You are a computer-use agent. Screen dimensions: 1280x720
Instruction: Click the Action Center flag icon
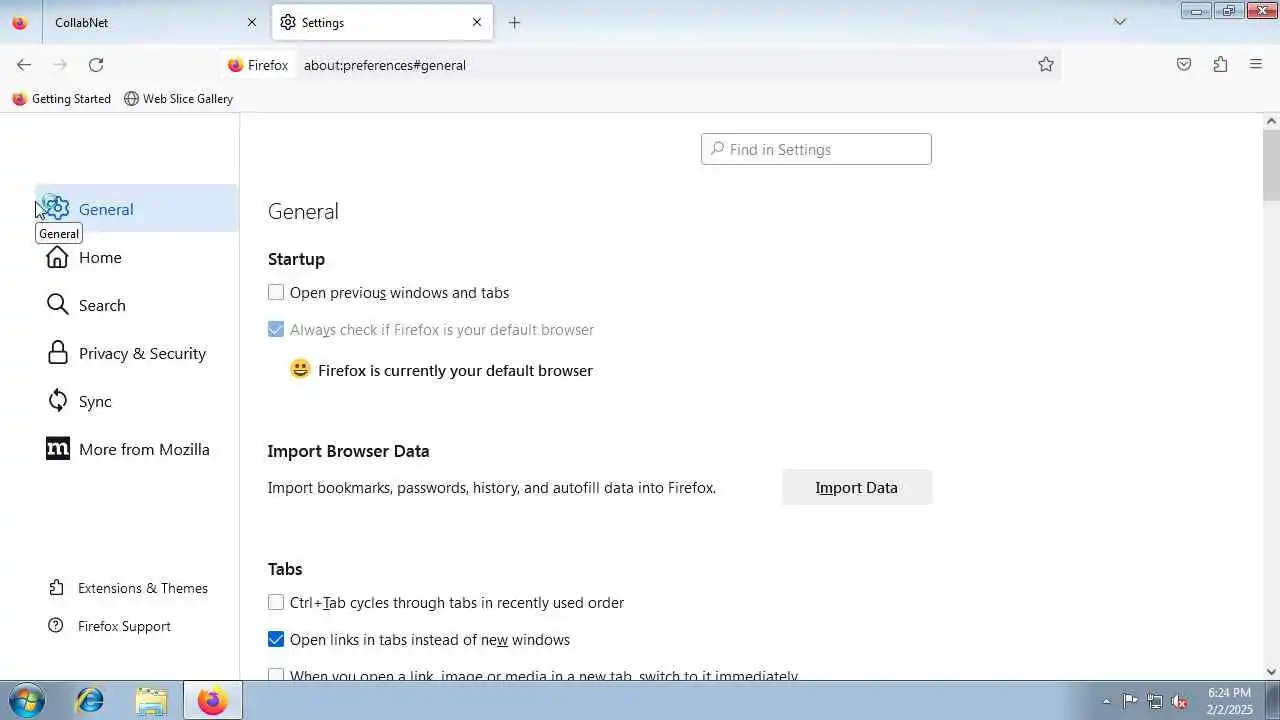pos(1130,701)
